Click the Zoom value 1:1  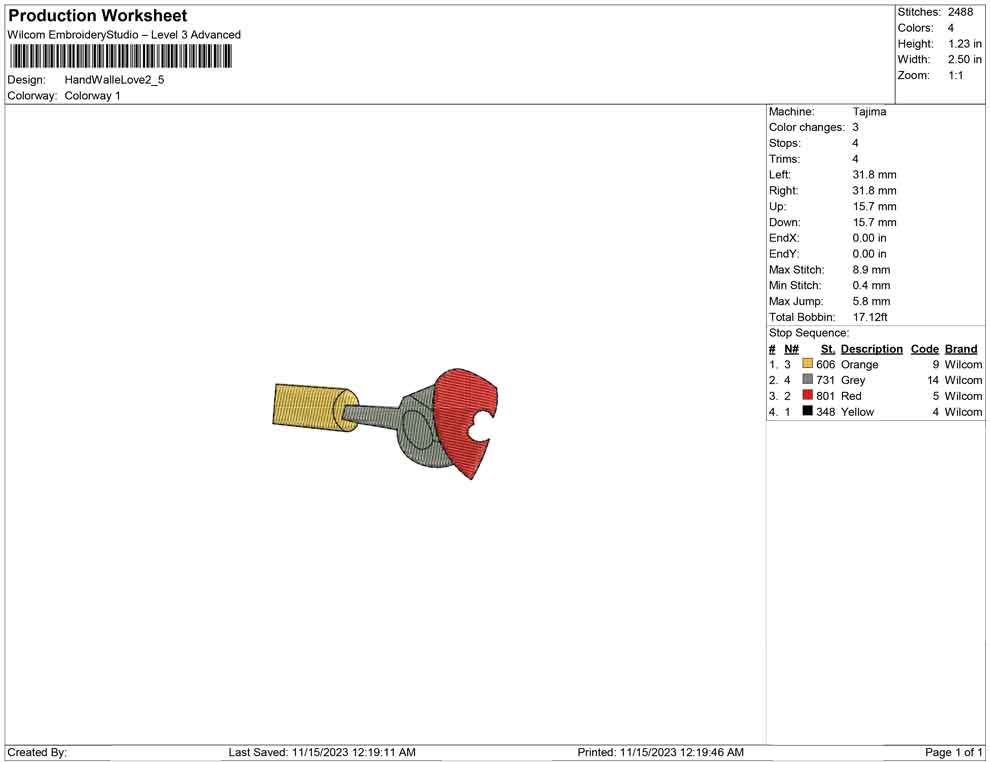coord(956,75)
